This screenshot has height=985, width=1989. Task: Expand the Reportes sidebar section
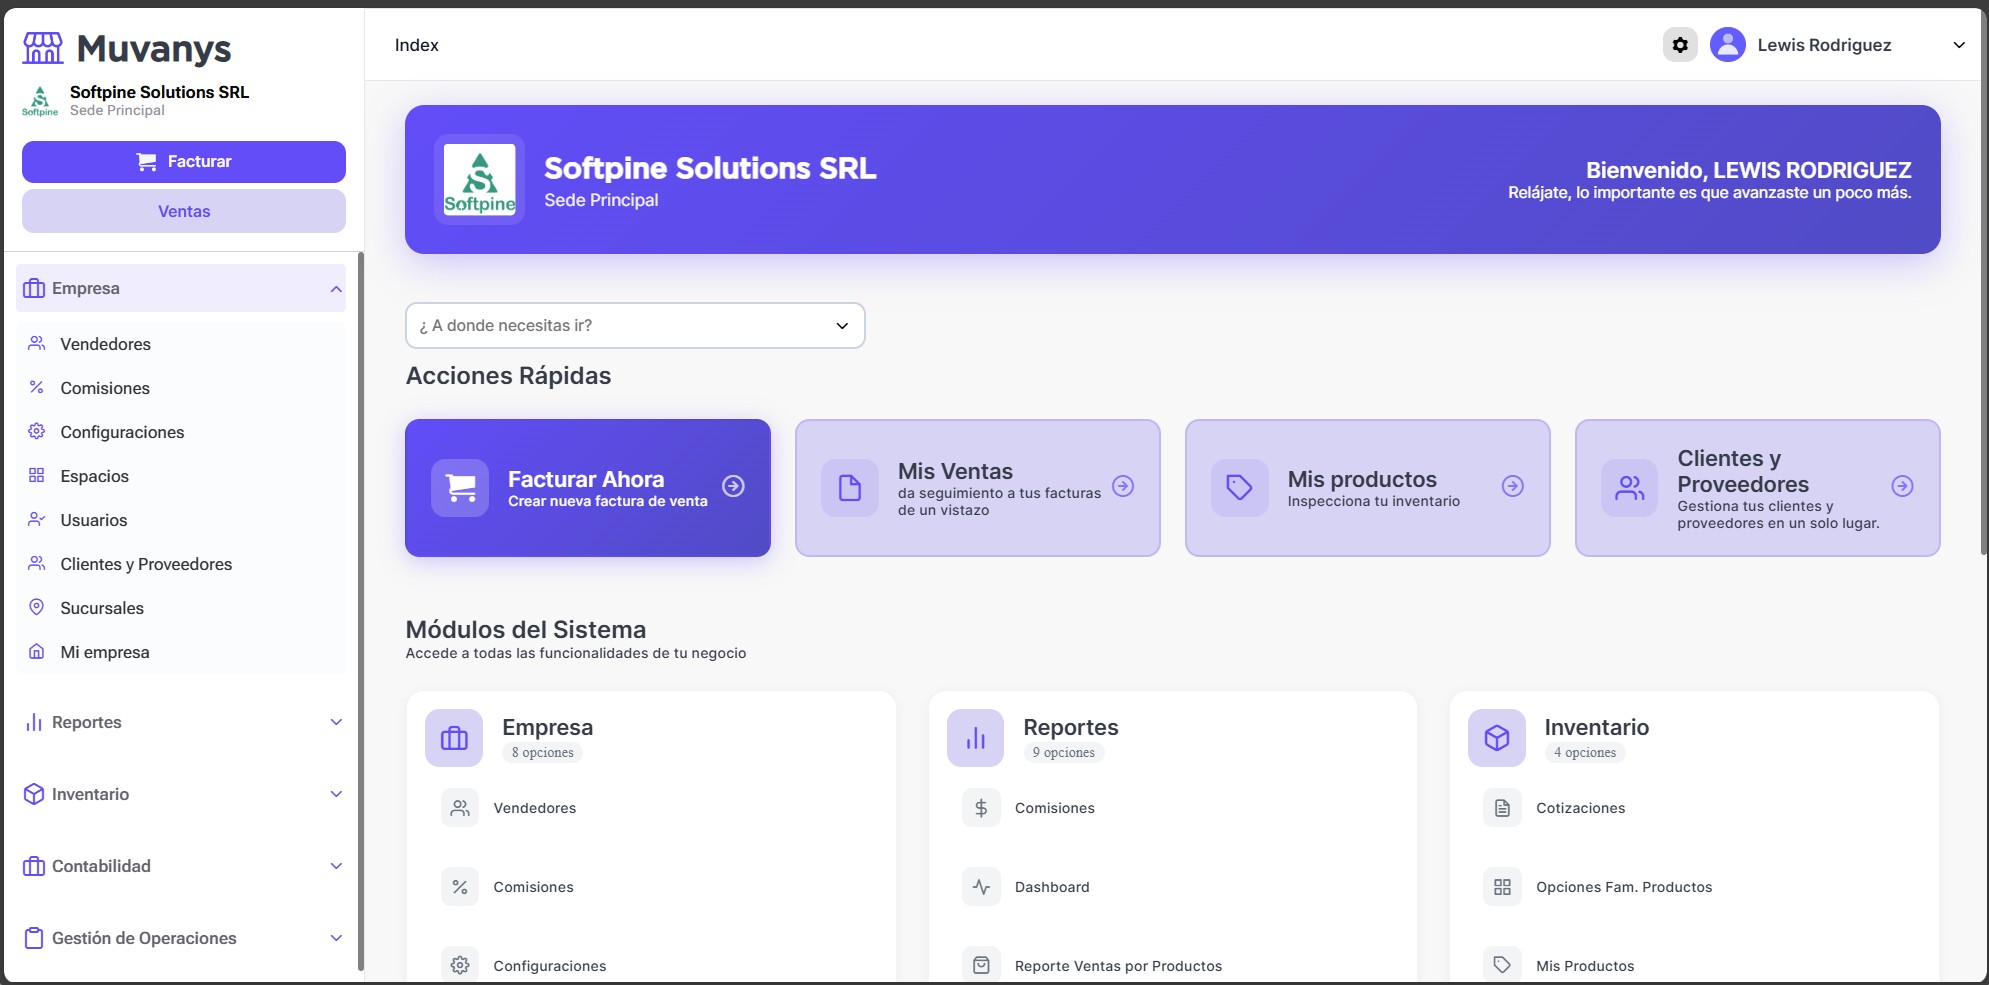tap(336, 722)
